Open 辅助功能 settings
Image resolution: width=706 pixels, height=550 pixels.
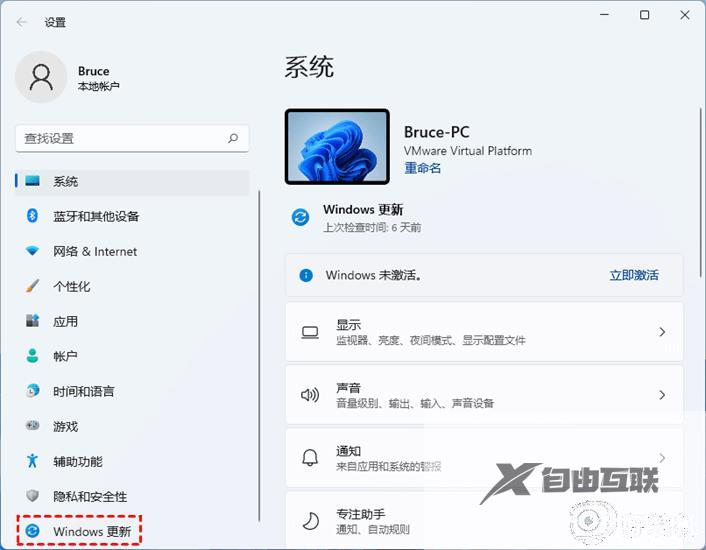(132, 461)
